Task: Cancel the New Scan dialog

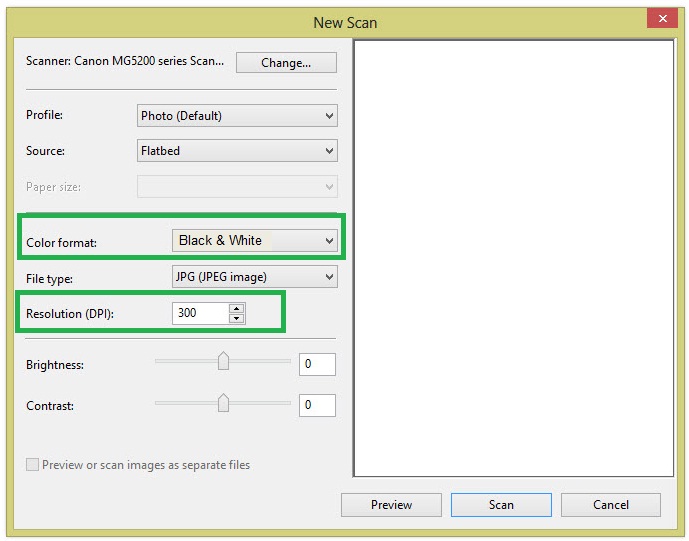Action: [x=610, y=505]
